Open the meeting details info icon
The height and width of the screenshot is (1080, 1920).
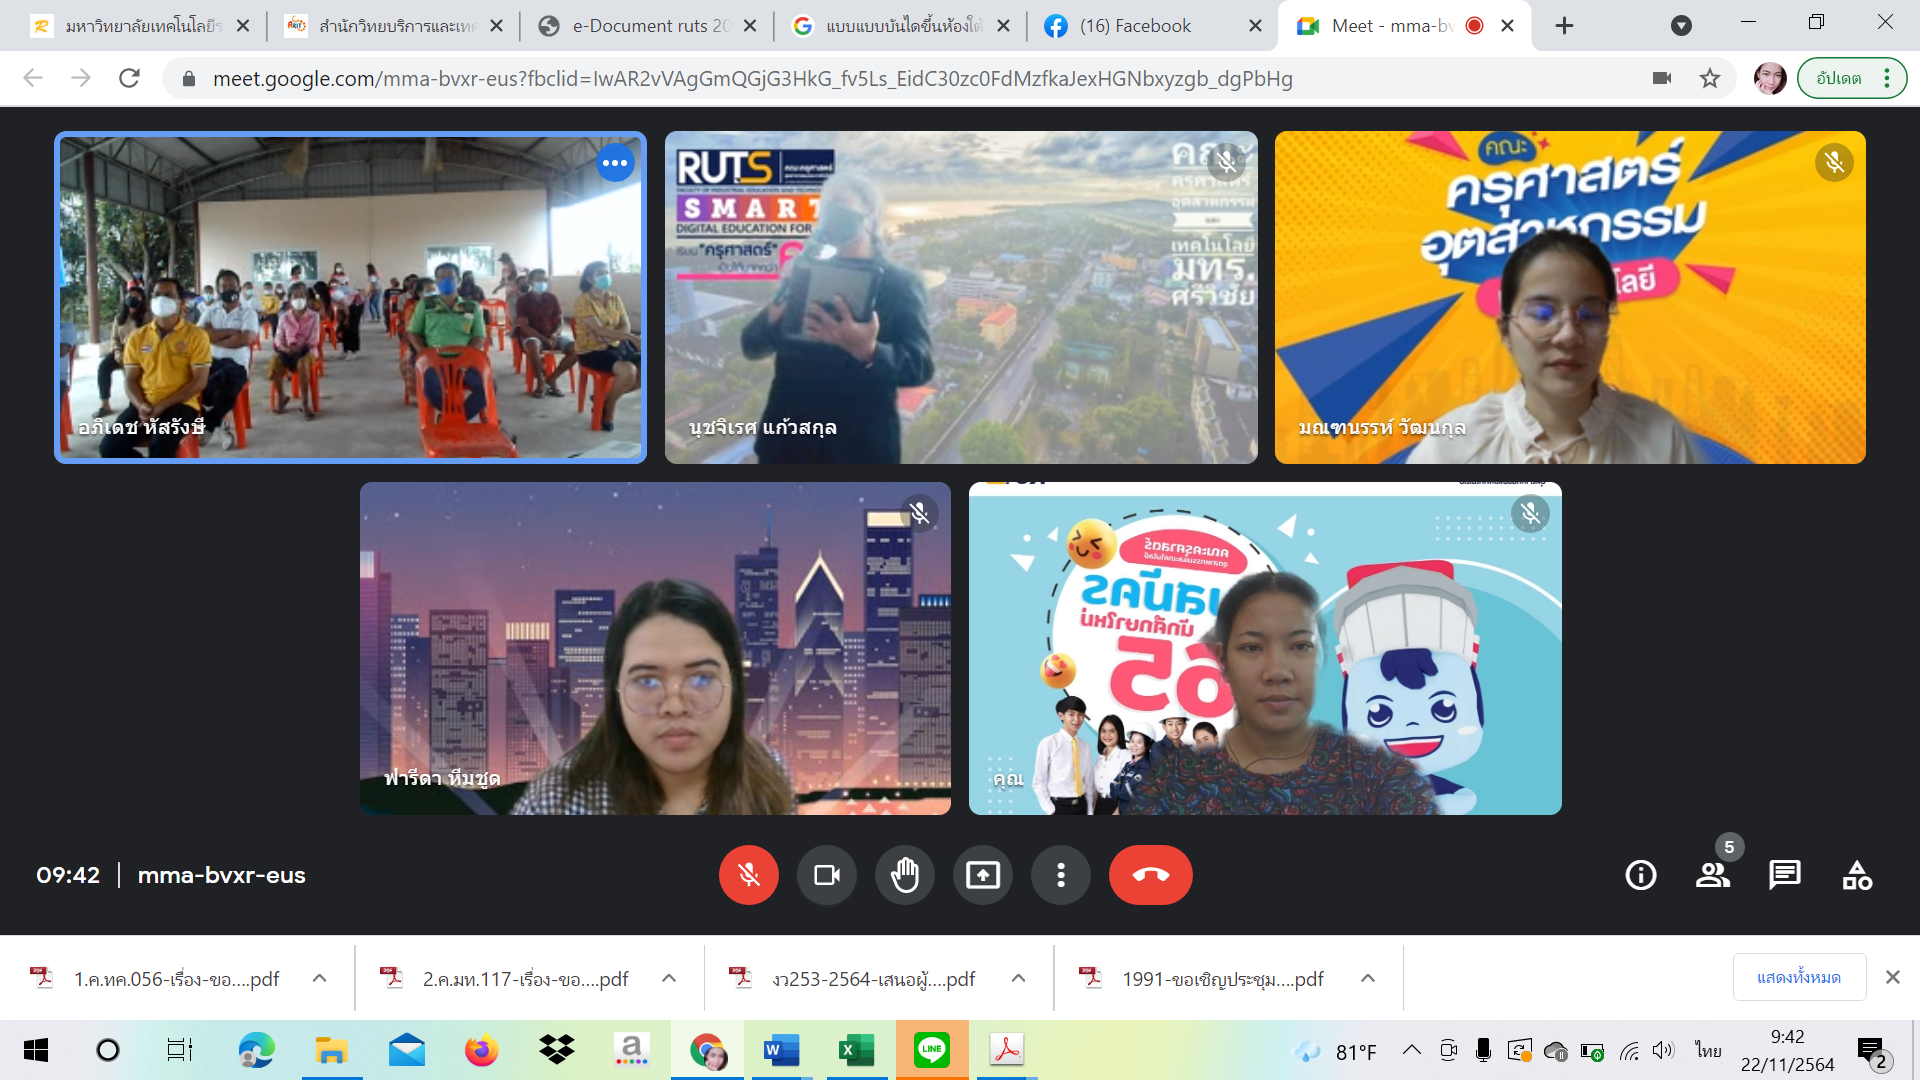(x=1640, y=875)
